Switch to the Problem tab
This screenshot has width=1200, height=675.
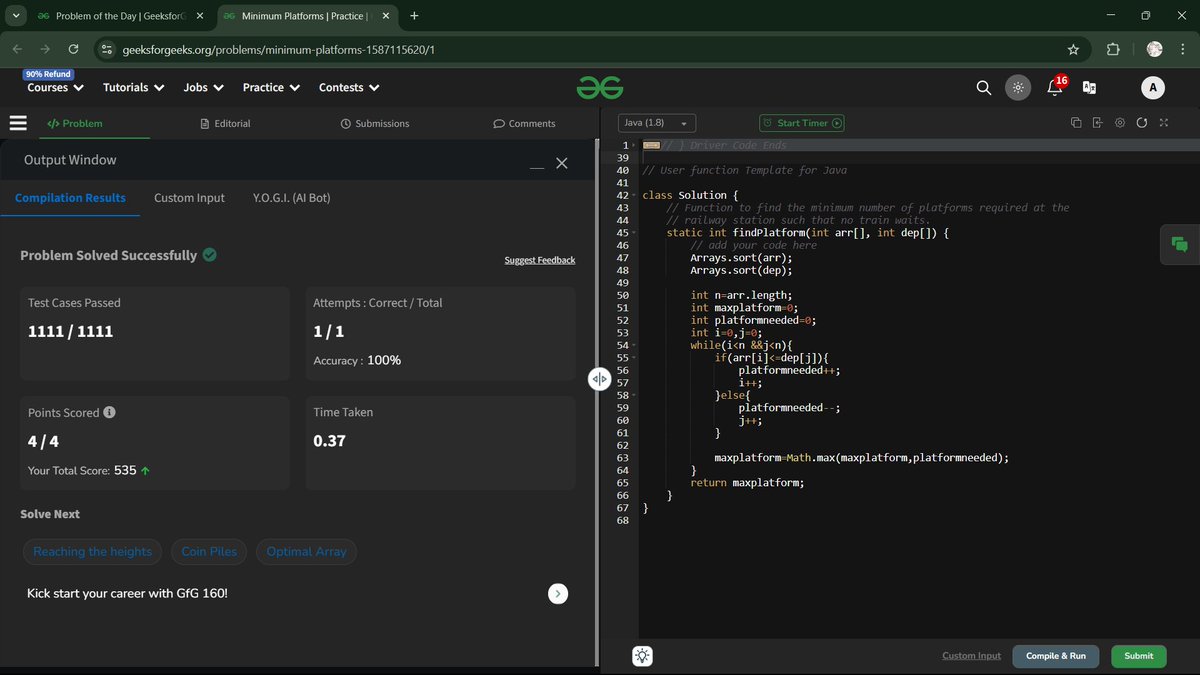click(75, 123)
